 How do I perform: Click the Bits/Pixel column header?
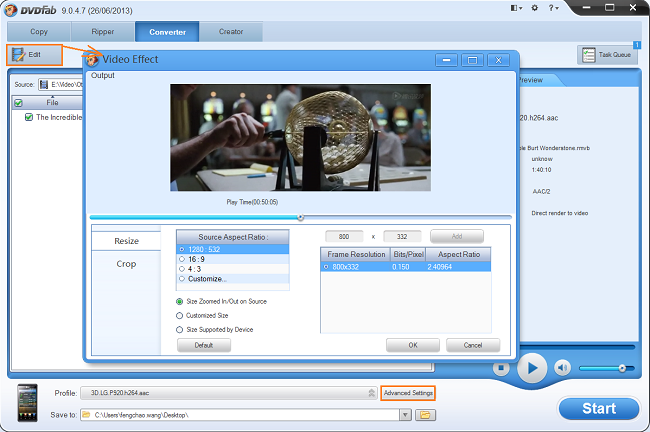(x=408, y=254)
